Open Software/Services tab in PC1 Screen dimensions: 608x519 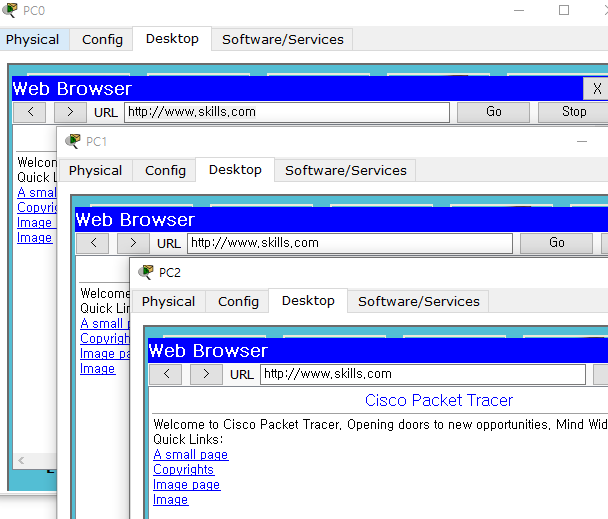tap(346, 171)
